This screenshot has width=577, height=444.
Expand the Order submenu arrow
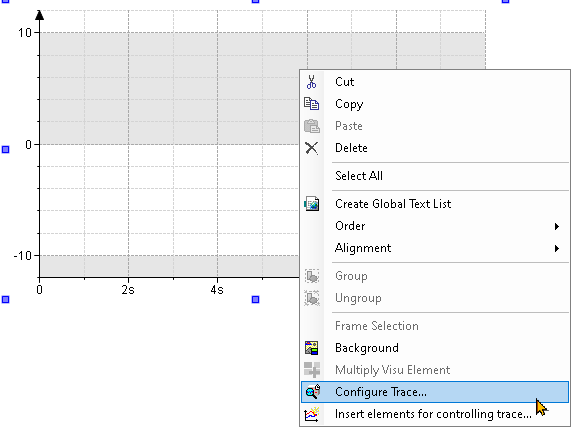click(557, 226)
